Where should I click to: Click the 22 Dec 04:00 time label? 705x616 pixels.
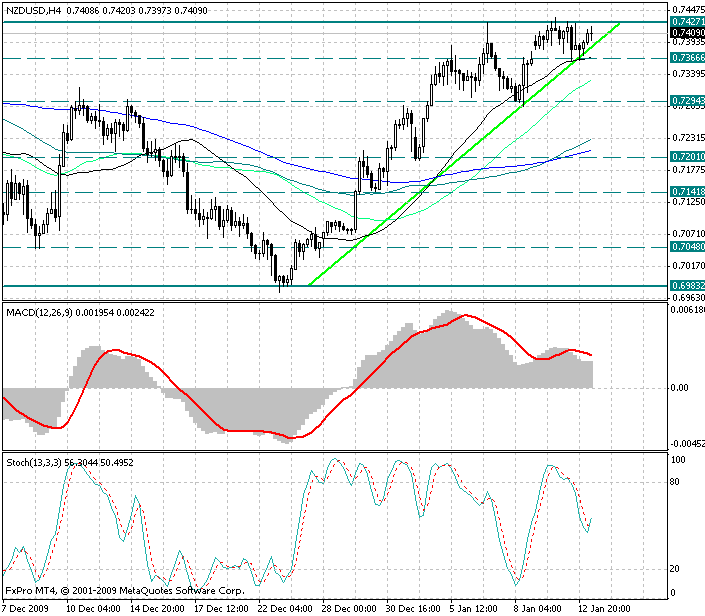pos(286,609)
